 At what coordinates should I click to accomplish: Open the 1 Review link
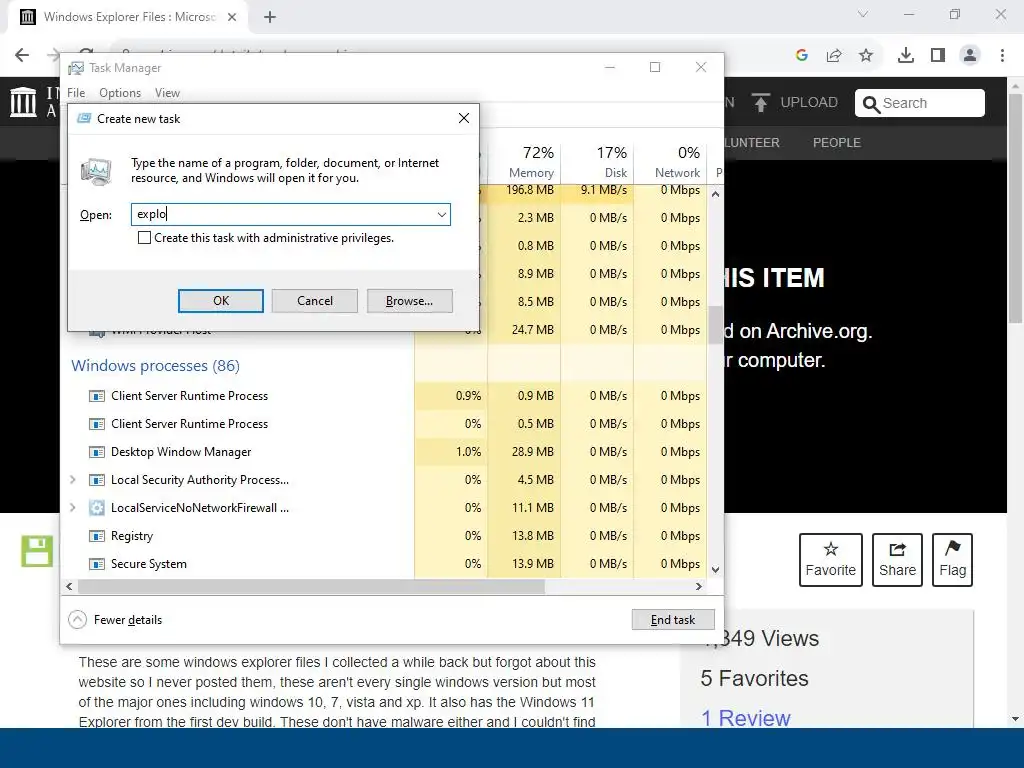click(x=745, y=718)
